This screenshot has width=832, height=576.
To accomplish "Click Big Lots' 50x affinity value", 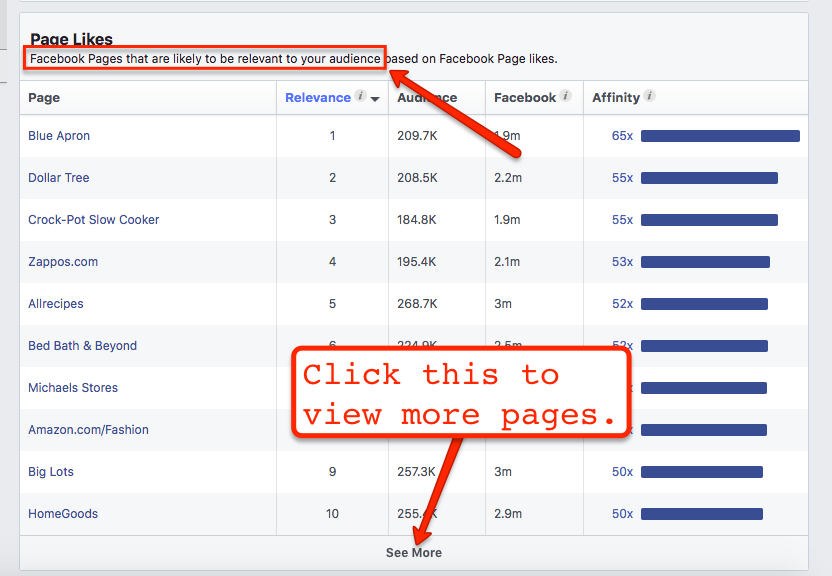I will point(622,472).
